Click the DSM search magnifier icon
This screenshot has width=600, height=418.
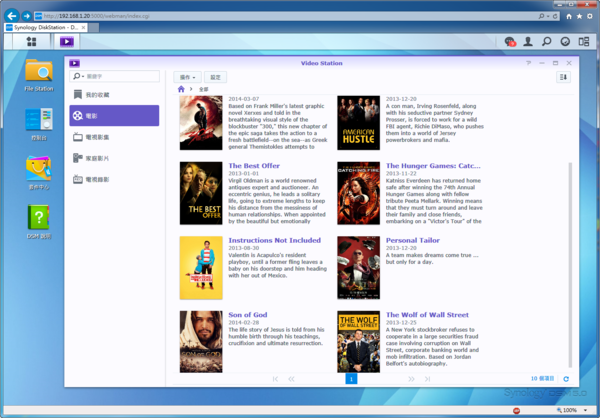pos(547,41)
